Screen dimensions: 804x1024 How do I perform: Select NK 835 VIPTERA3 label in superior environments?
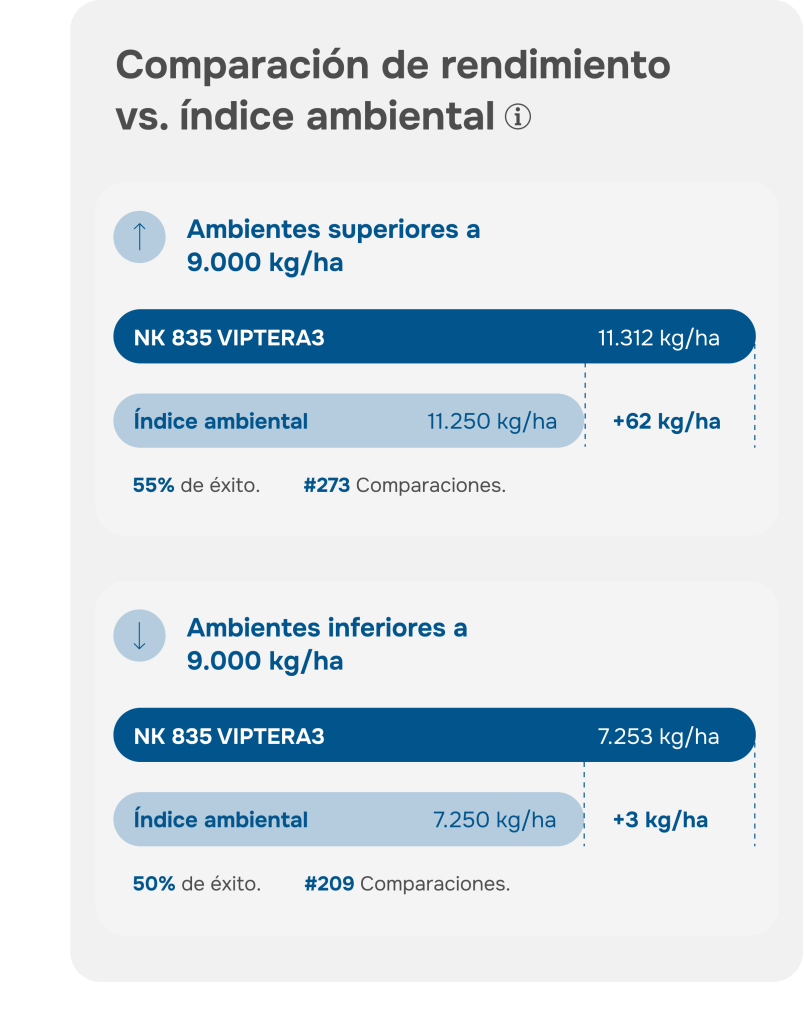tap(229, 338)
